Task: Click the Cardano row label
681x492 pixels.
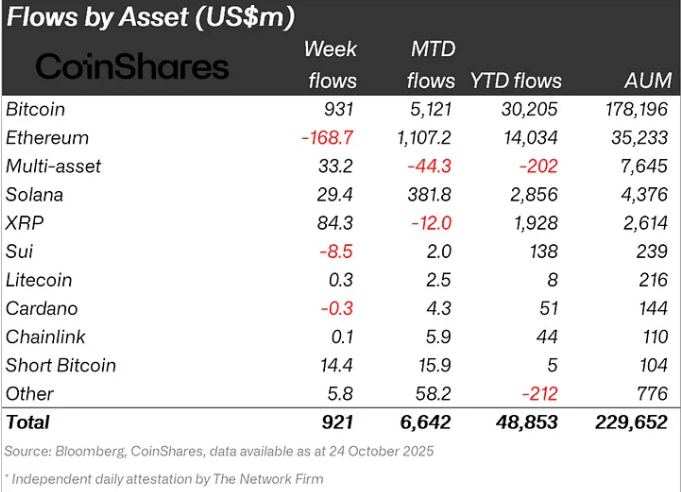Action: pyautogui.click(x=40, y=308)
